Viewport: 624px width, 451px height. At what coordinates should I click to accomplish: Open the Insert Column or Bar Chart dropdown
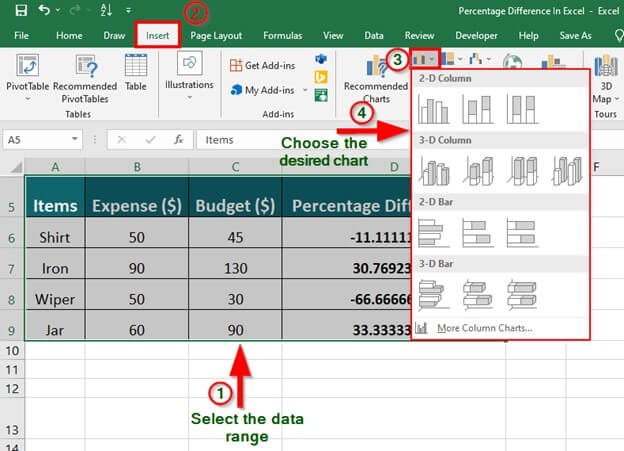click(425, 59)
